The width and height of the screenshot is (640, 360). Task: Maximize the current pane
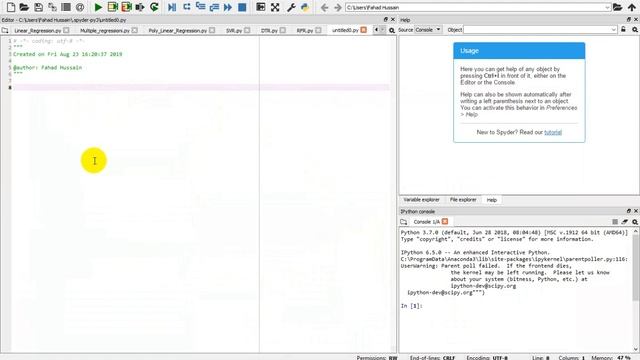tap(260, 7)
